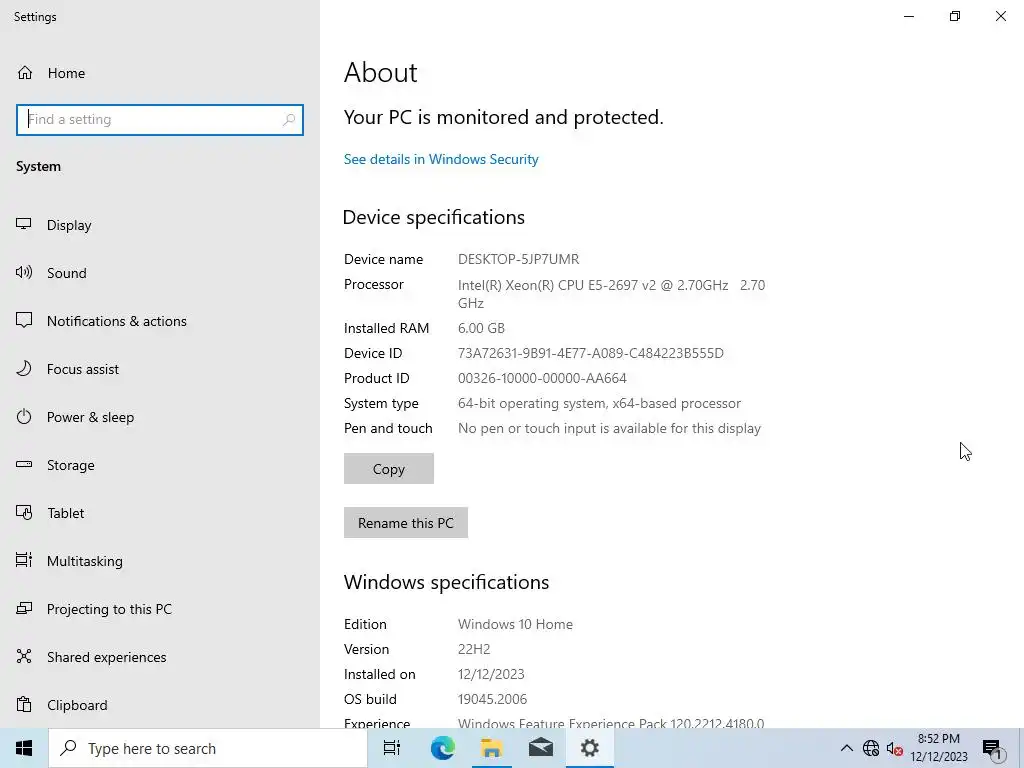Open File Explorer from the taskbar
Image resolution: width=1024 pixels, height=768 pixels.
(492, 748)
